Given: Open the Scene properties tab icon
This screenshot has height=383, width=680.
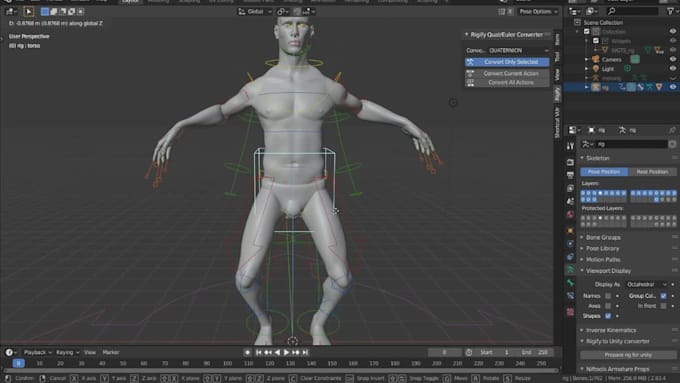Looking at the screenshot, I should pos(570,201).
